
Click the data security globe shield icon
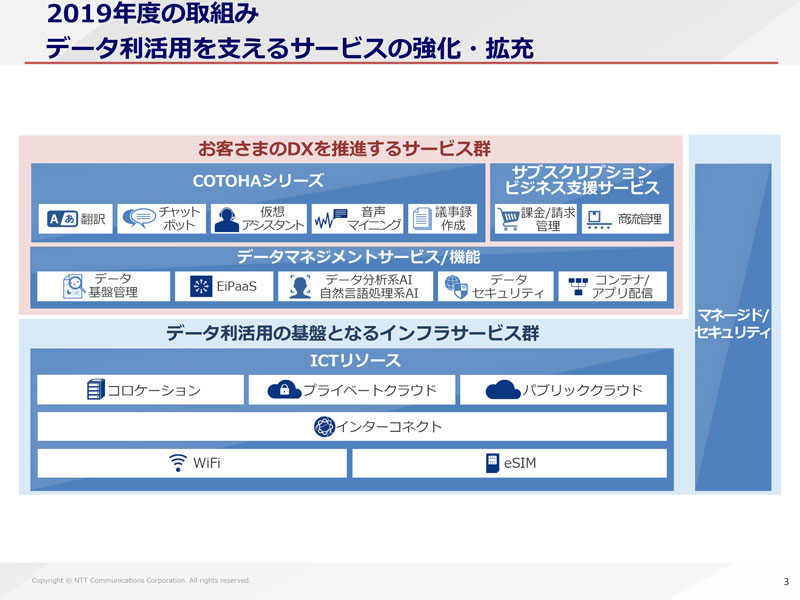pos(456,287)
